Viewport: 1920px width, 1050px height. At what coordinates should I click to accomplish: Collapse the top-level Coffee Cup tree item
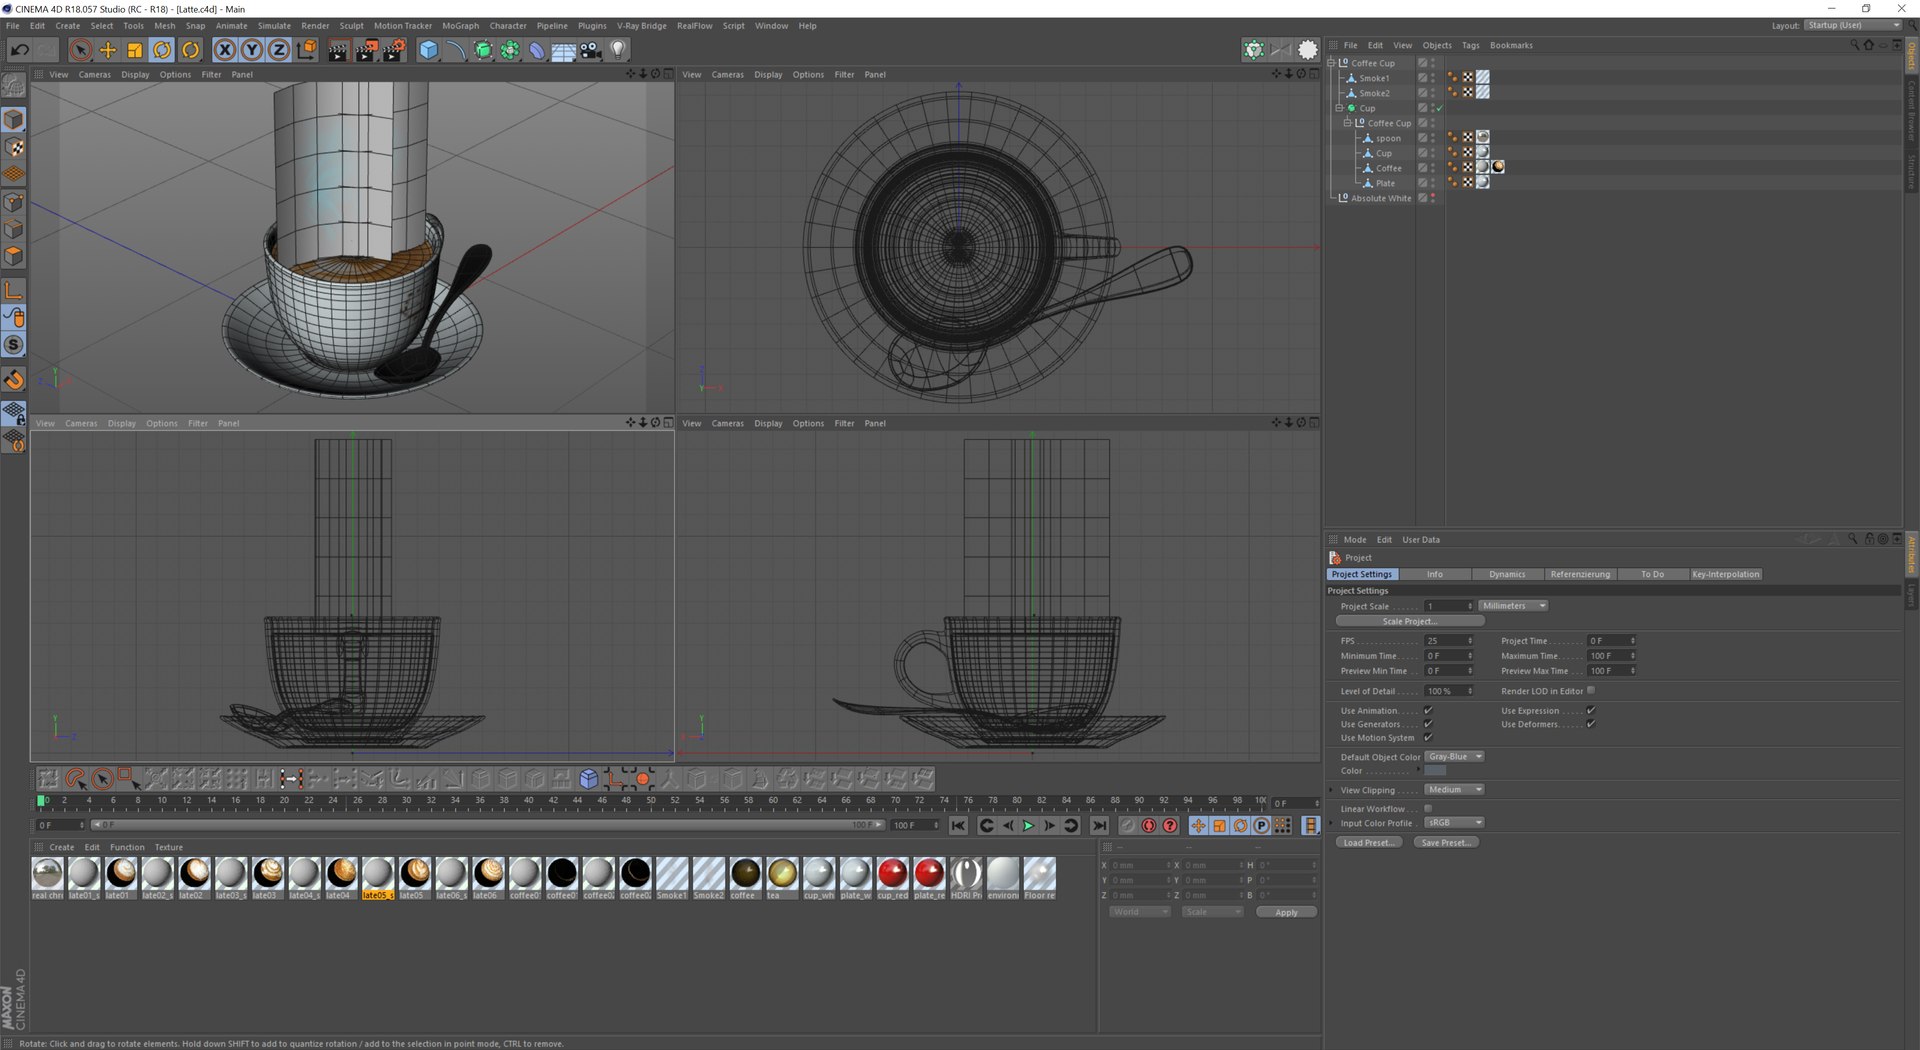tap(1332, 63)
